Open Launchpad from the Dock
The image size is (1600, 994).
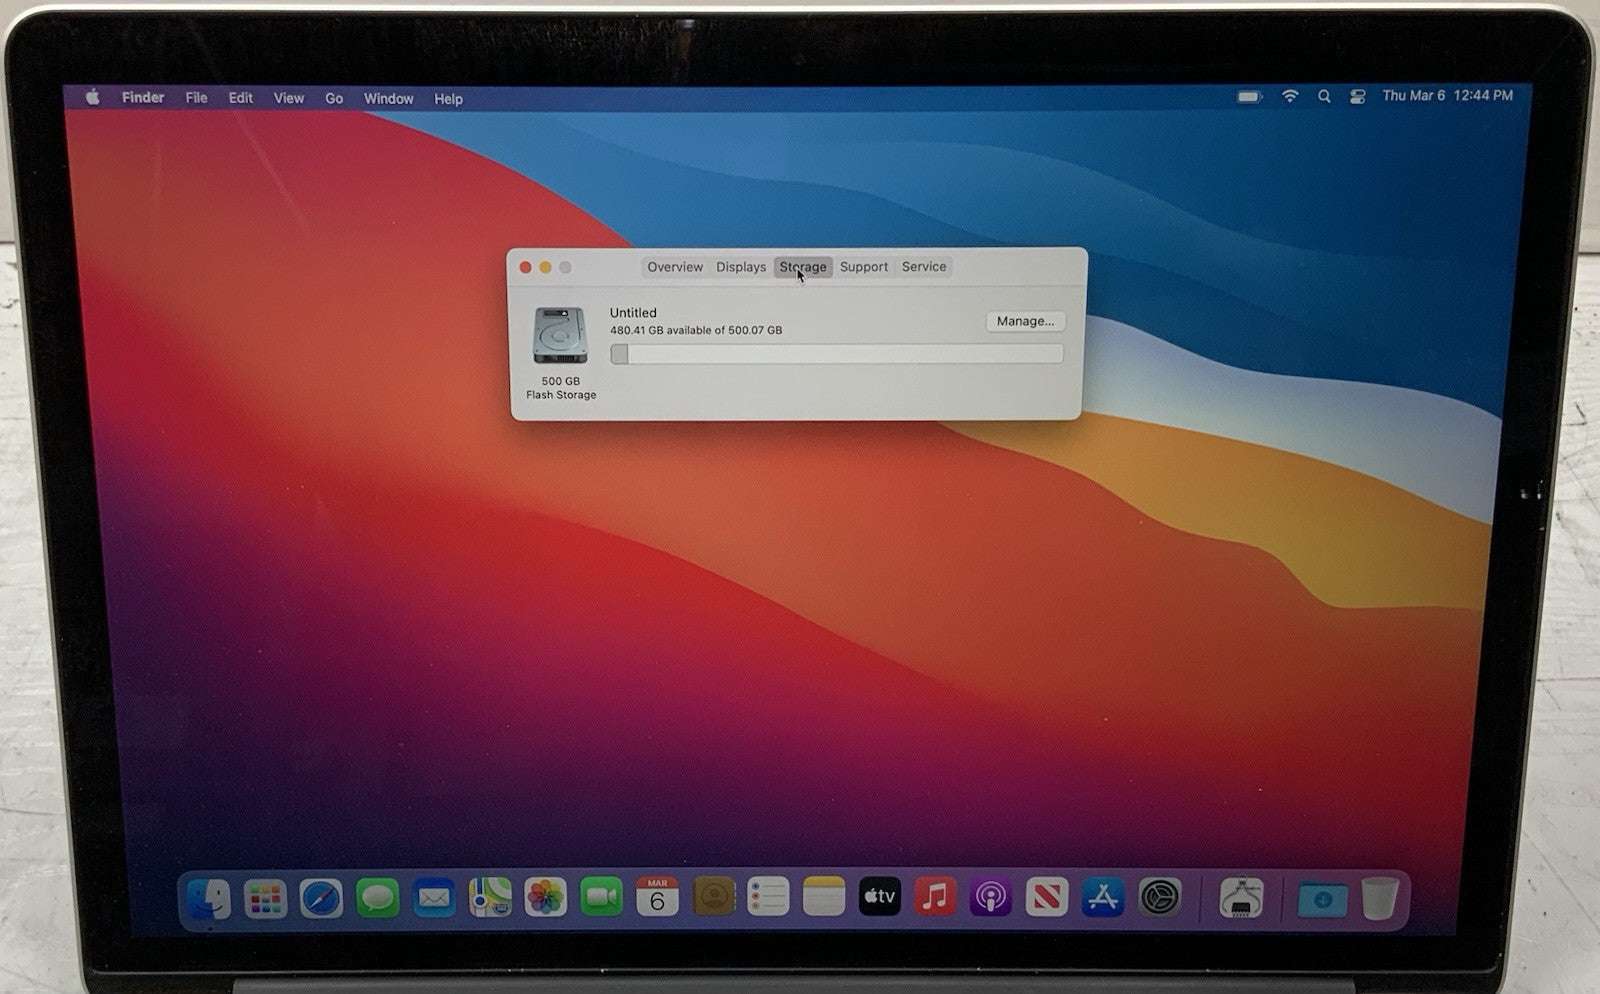(x=265, y=898)
